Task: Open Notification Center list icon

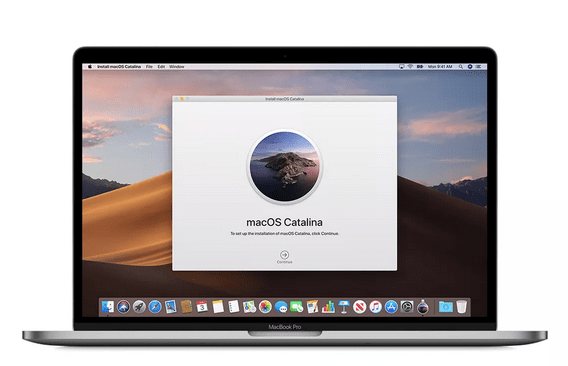Action: pos(478,67)
